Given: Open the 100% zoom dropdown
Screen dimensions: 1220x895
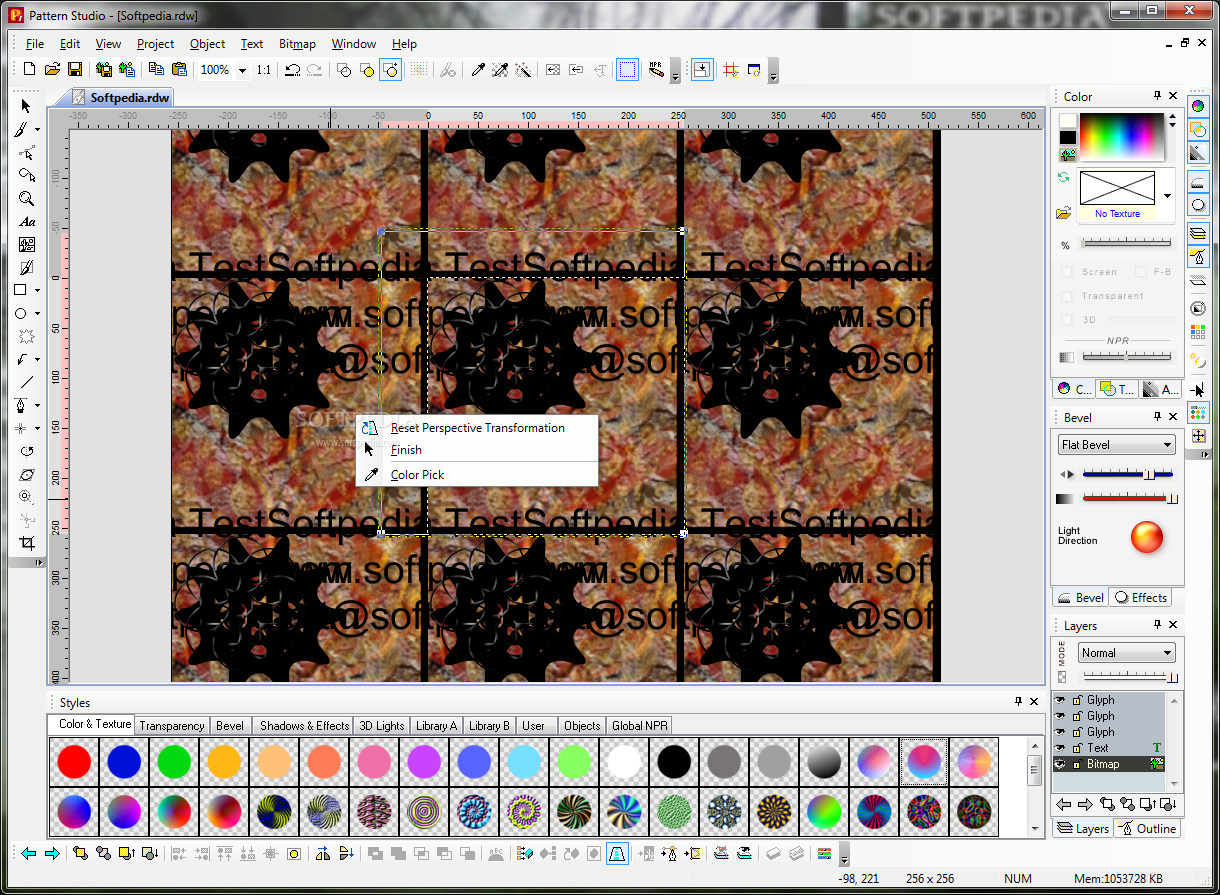Looking at the screenshot, I should tap(242, 70).
